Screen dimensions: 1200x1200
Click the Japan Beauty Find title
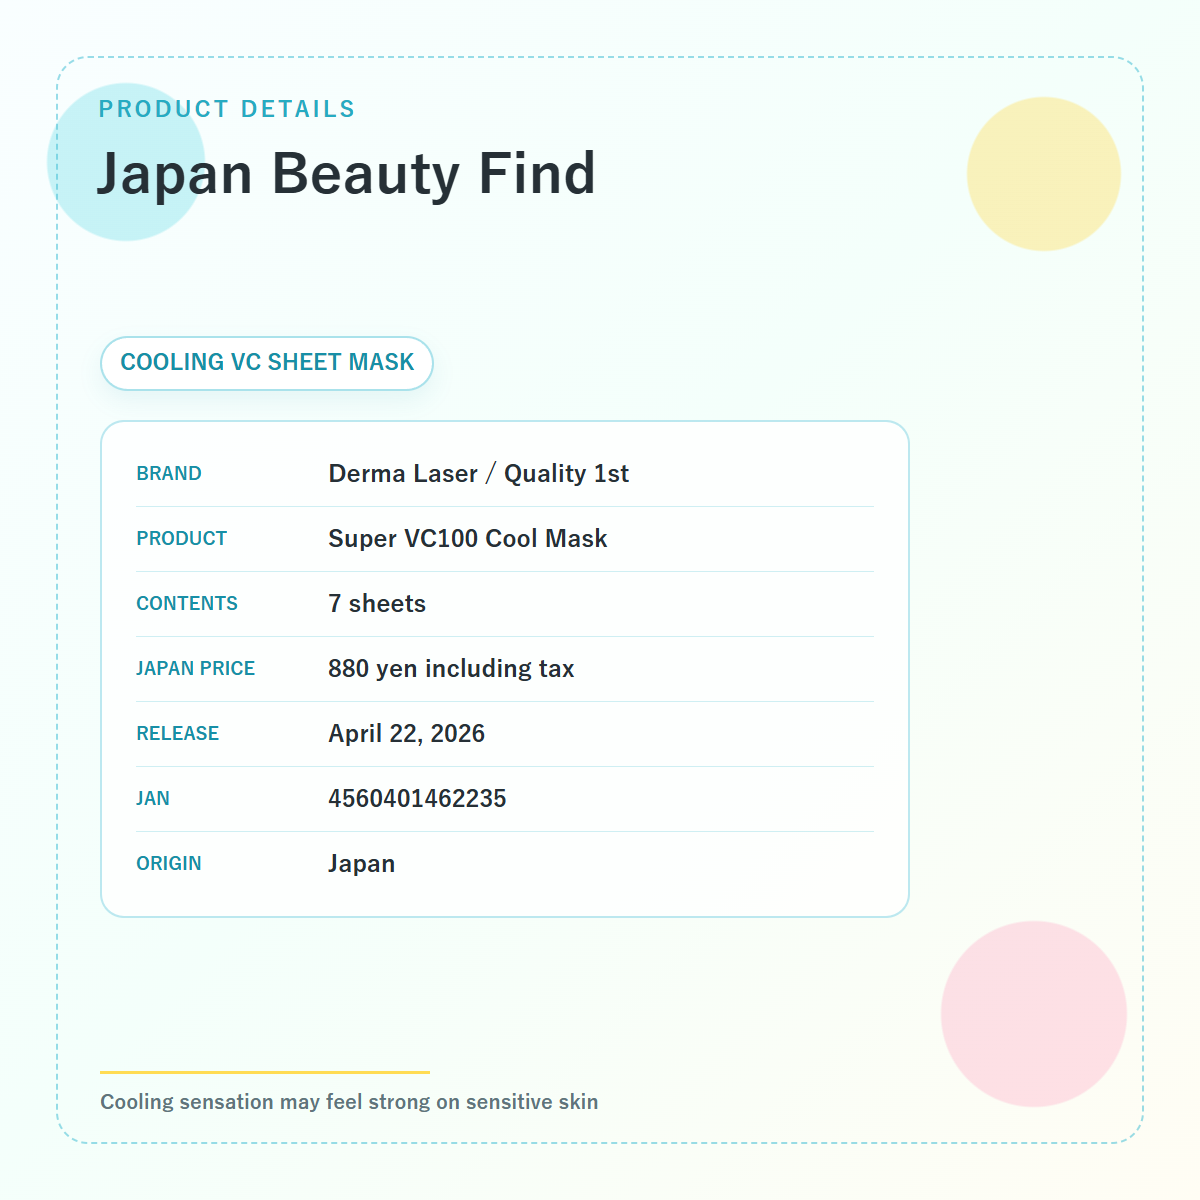346,174
